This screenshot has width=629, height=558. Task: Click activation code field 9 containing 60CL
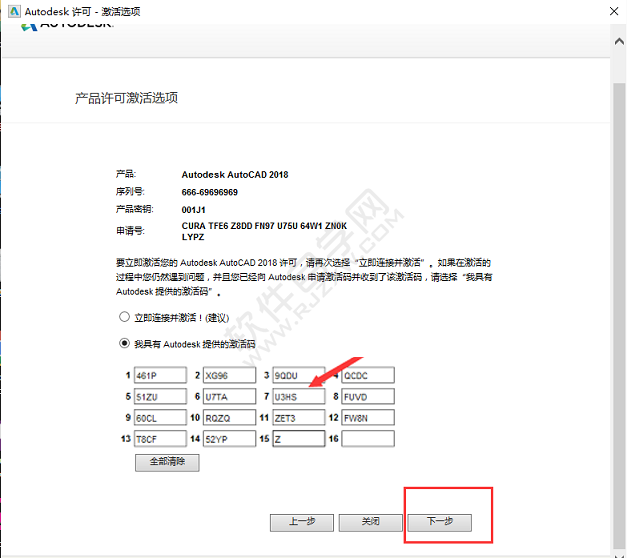[x=160, y=418]
